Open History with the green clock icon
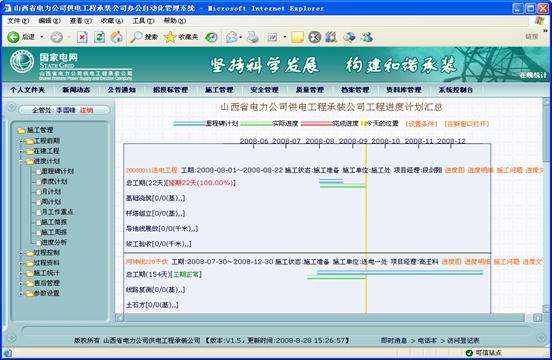This screenshot has width=552, height=360. pos(212,37)
